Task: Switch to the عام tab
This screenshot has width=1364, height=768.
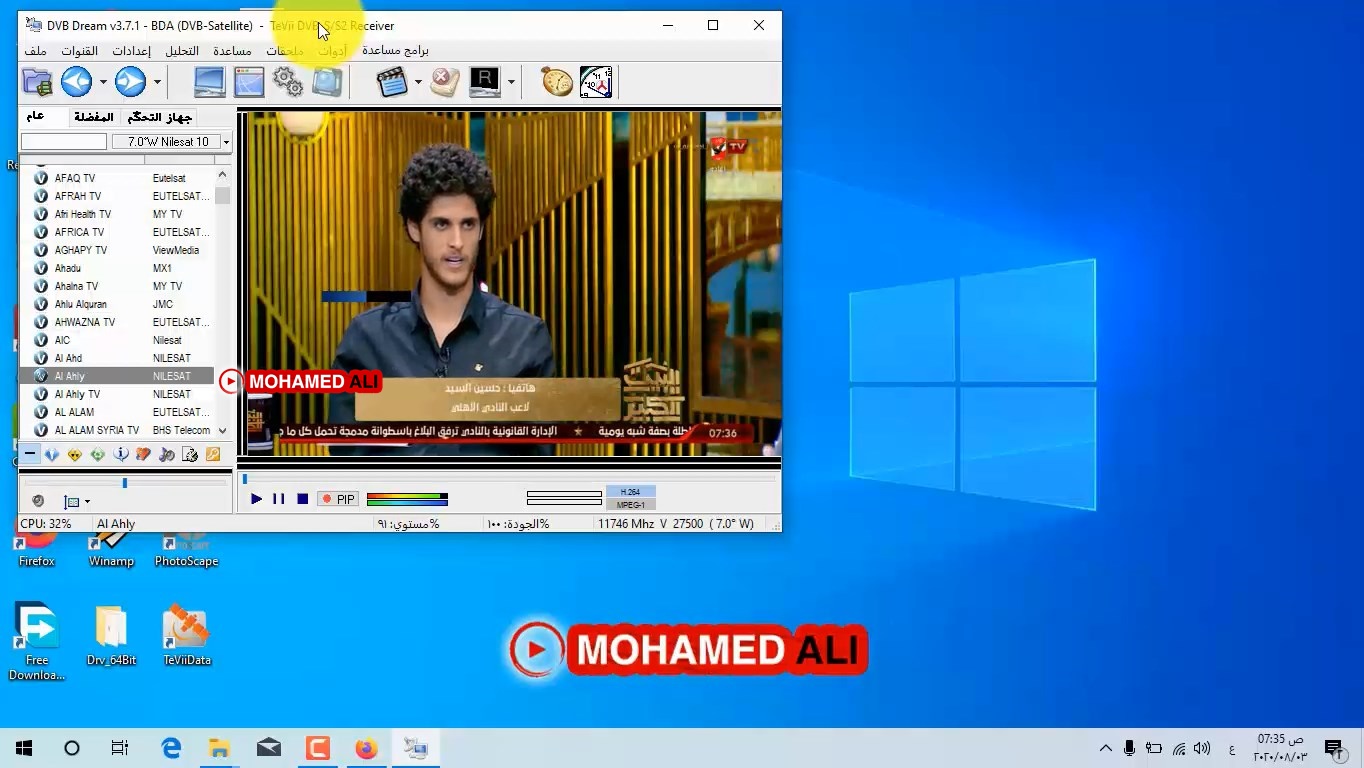Action: tap(35, 117)
